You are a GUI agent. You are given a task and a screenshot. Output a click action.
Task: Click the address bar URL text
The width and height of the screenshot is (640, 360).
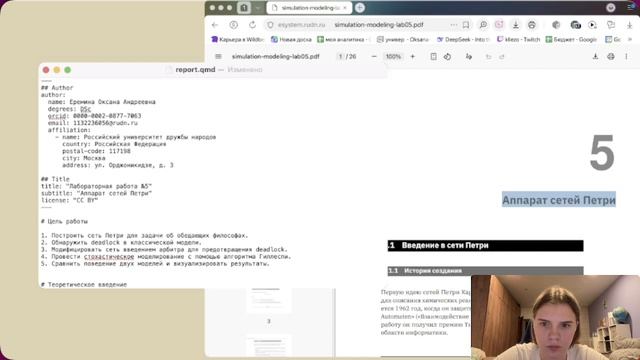[379, 25]
